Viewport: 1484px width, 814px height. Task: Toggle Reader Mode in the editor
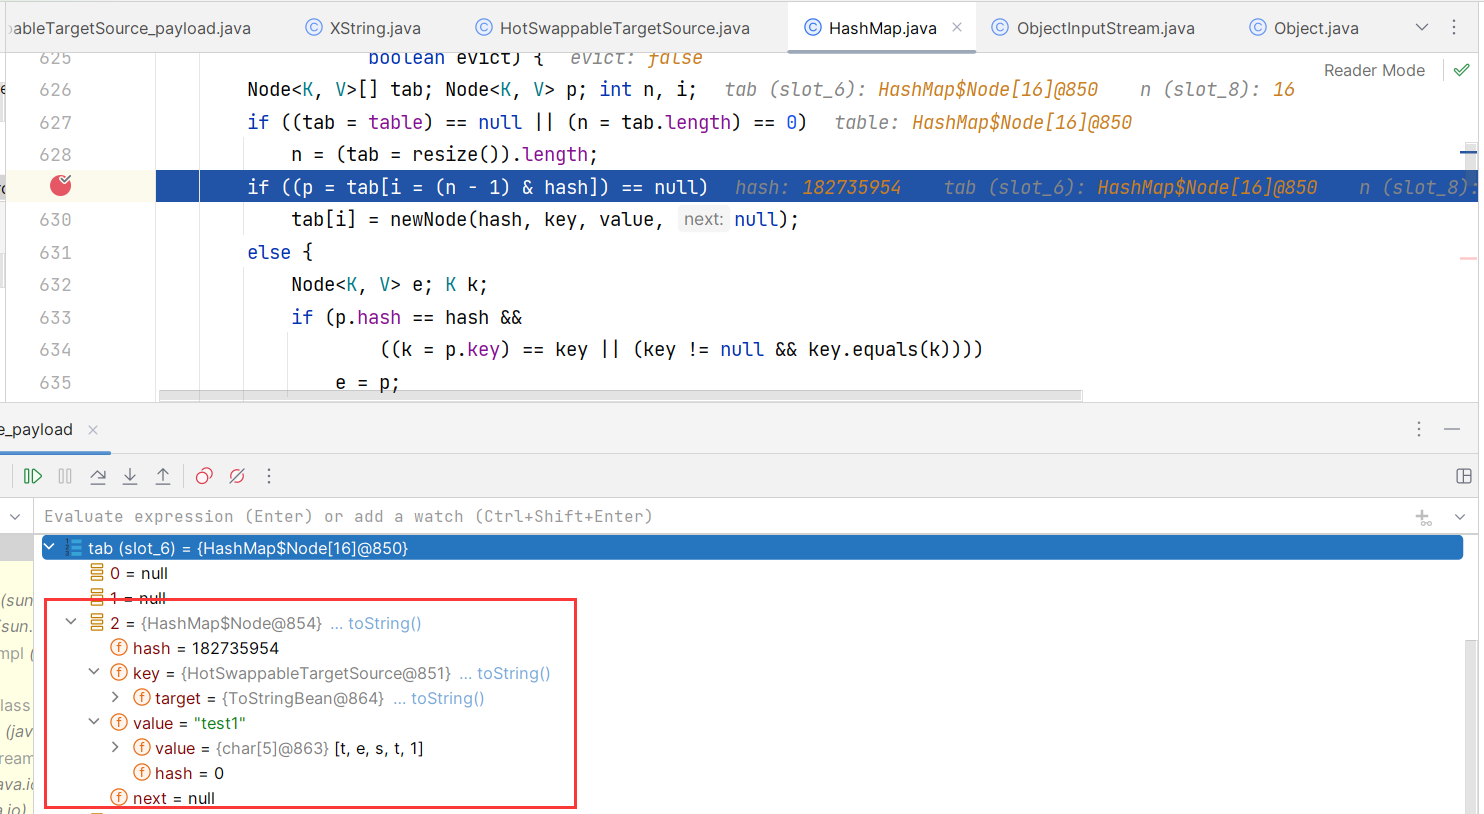(1374, 70)
